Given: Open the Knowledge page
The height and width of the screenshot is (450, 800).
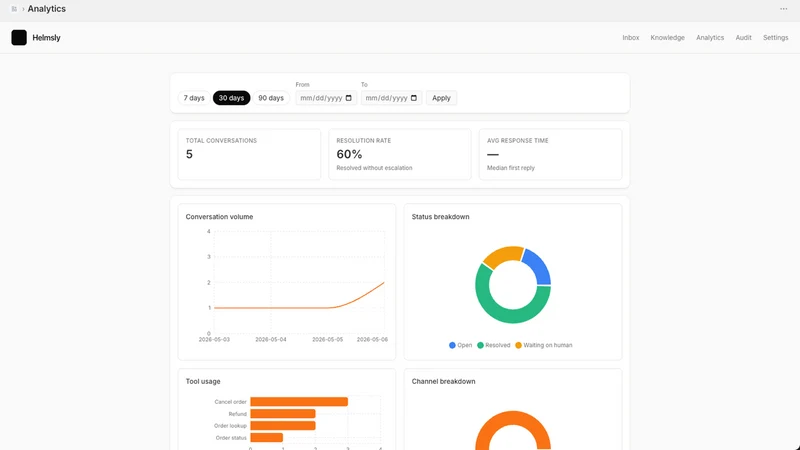Looking at the screenshot, I should click(x=667, y=38).
